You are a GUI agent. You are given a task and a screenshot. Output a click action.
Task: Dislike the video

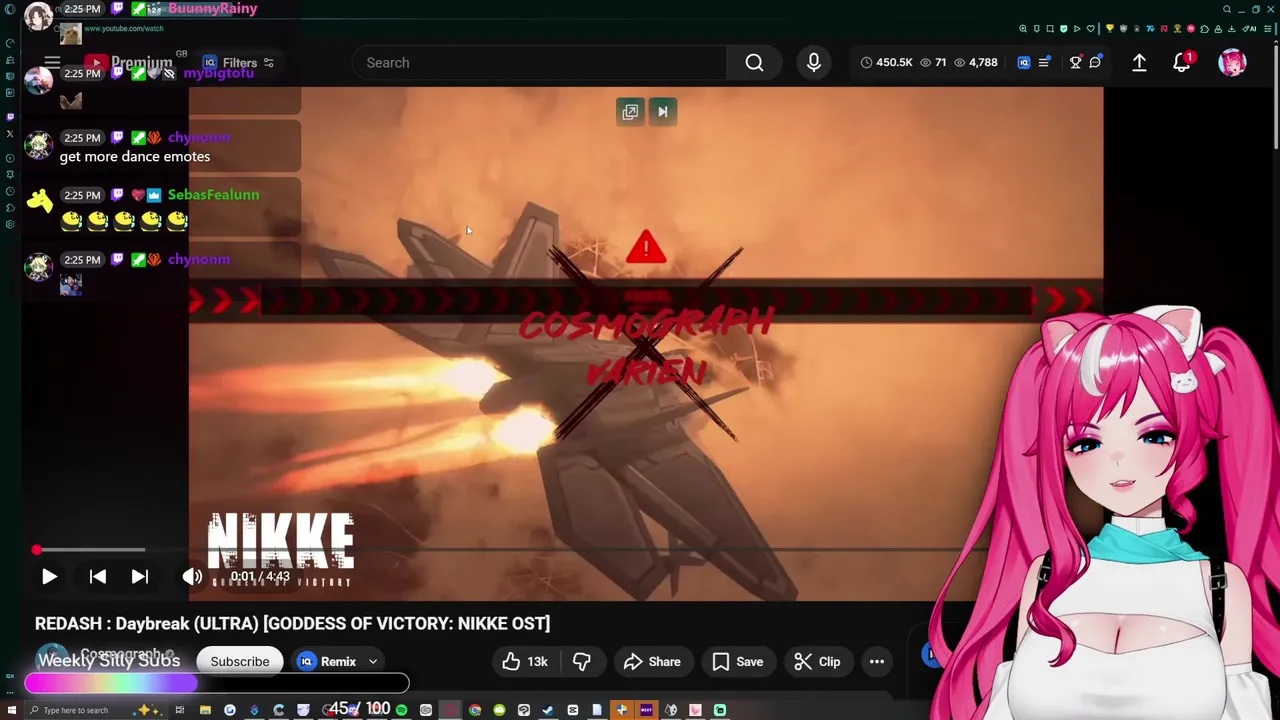pos(581,661)
